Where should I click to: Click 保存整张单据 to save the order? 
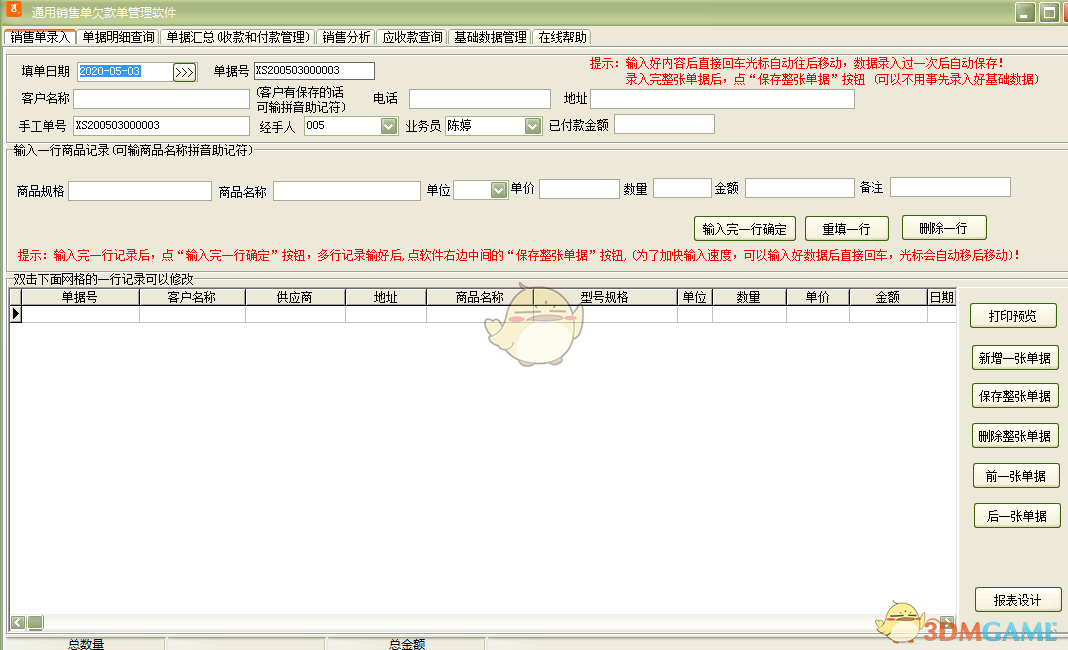(x=1016, y=395)
